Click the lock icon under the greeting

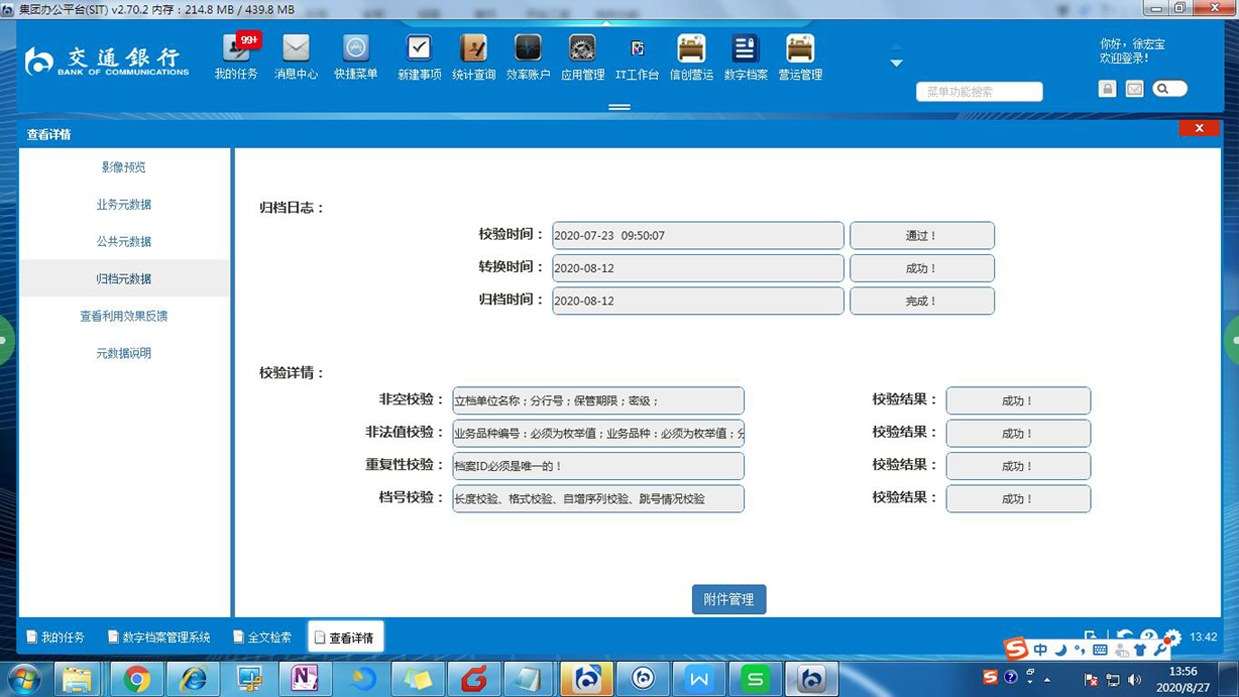click(x=1107, y=89)
